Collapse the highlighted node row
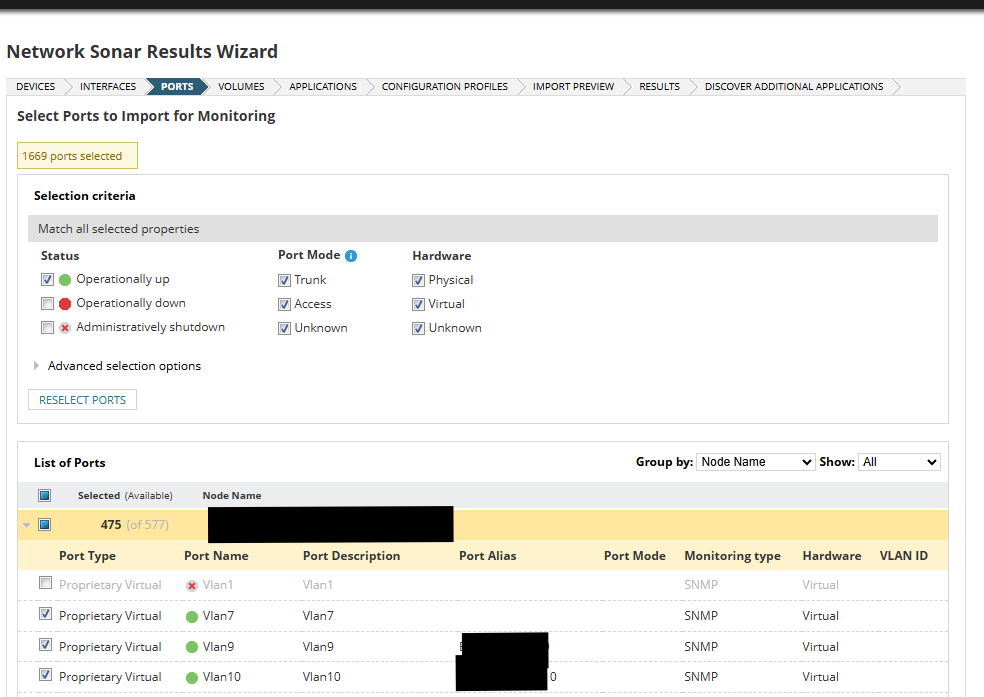Image resolution: width=984 pixels, height=697 pixels. pyautogui.click(x=26, y=523)
